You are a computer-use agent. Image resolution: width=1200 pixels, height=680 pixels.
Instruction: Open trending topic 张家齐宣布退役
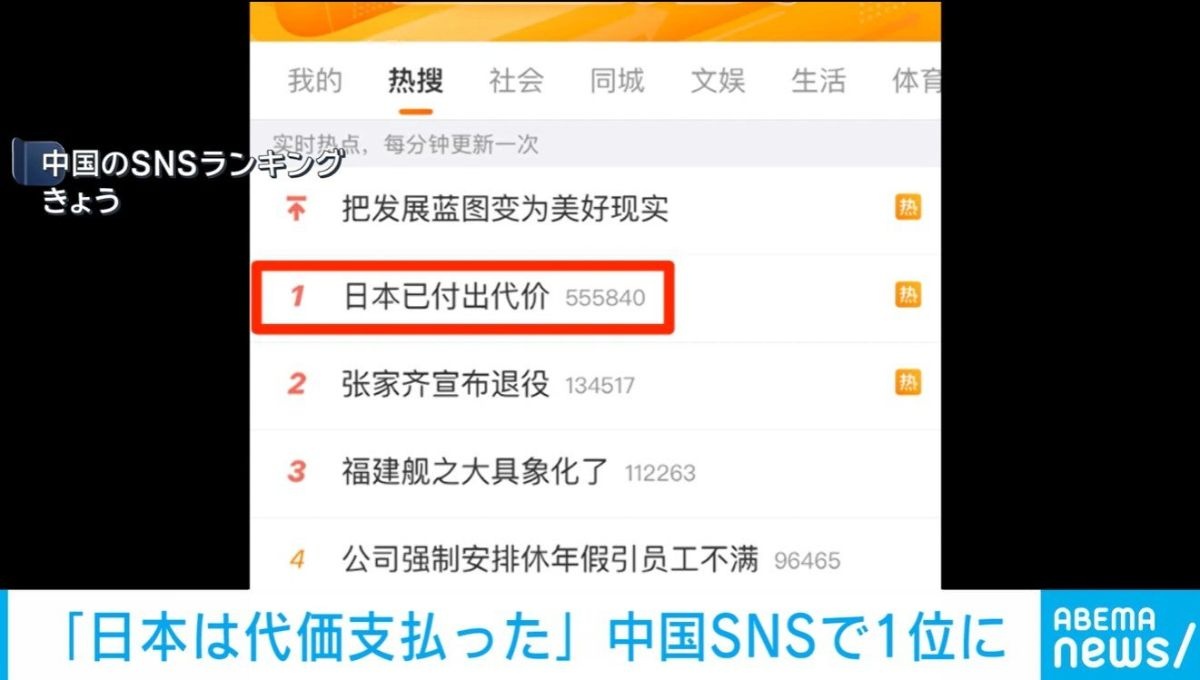tap(446, 384)
